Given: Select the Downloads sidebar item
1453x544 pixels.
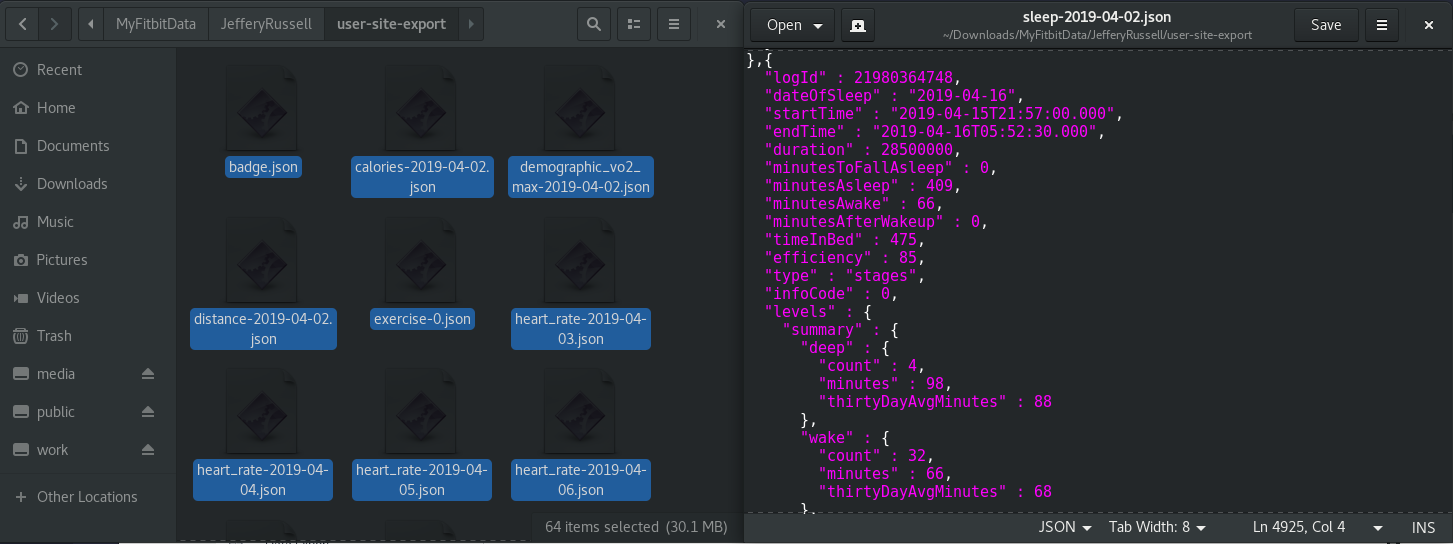Looking at the screenshot, I should pos(72,184).
